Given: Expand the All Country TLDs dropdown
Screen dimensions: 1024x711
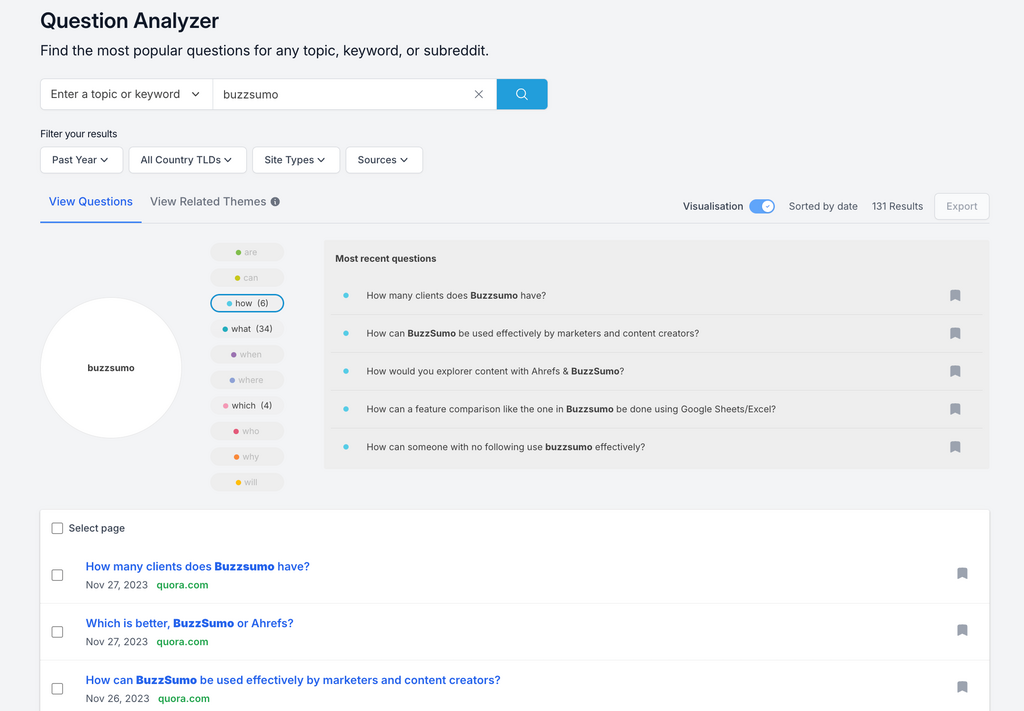Looking at the screenshot, I should (x=186, y=160).
